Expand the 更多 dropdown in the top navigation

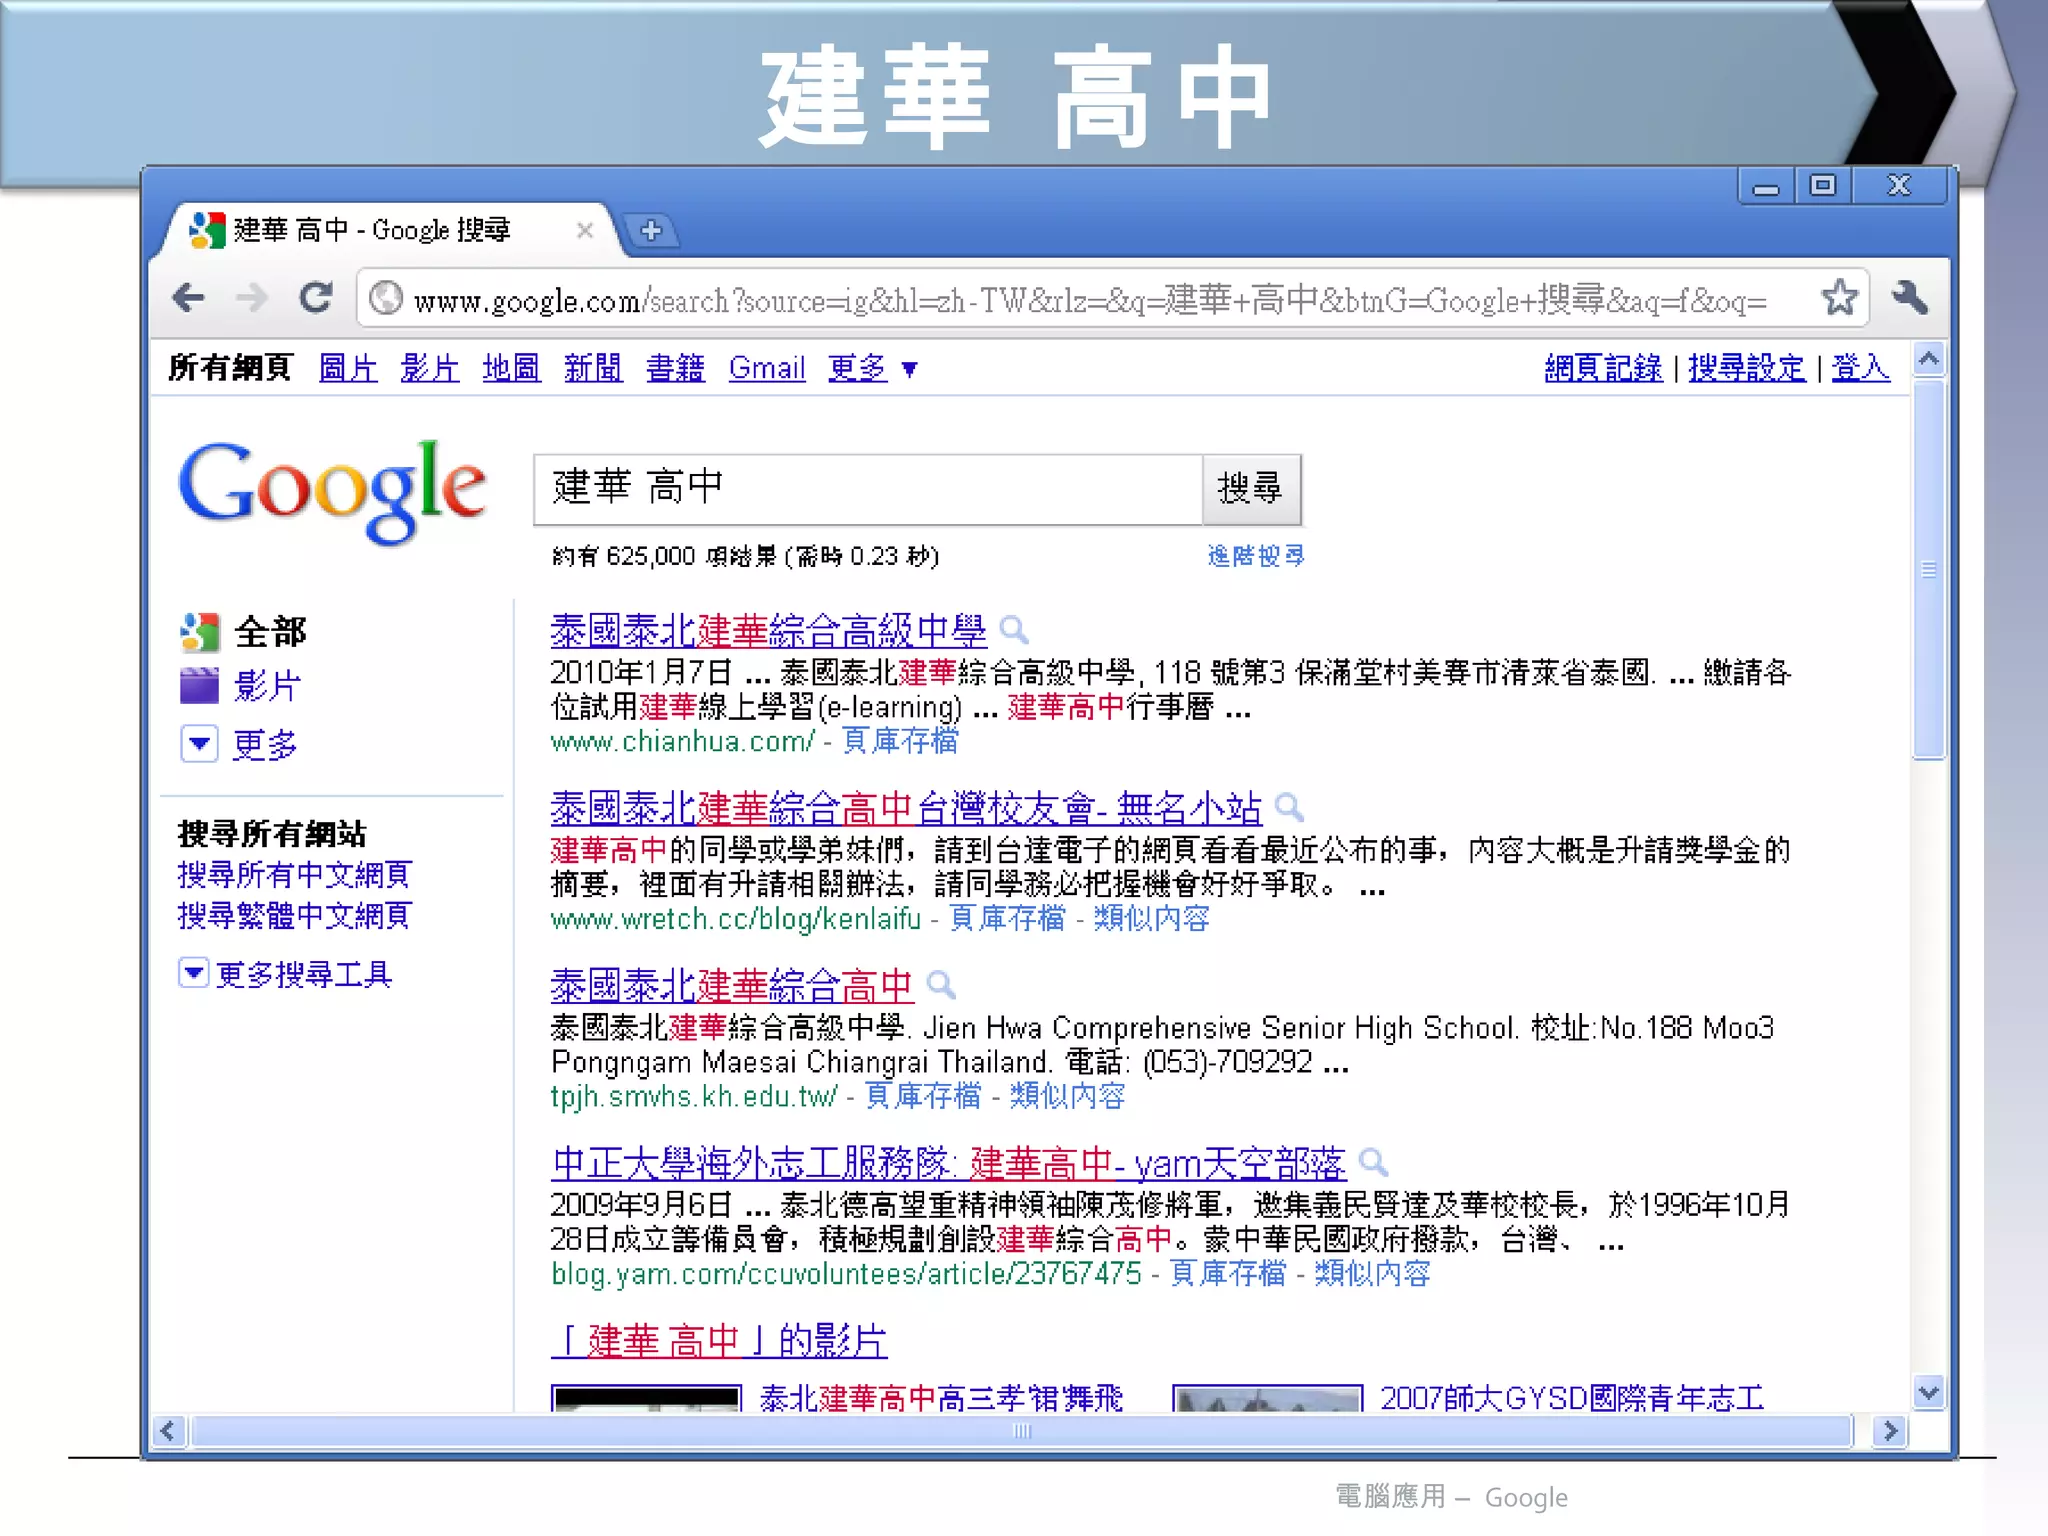coord(873,368)
